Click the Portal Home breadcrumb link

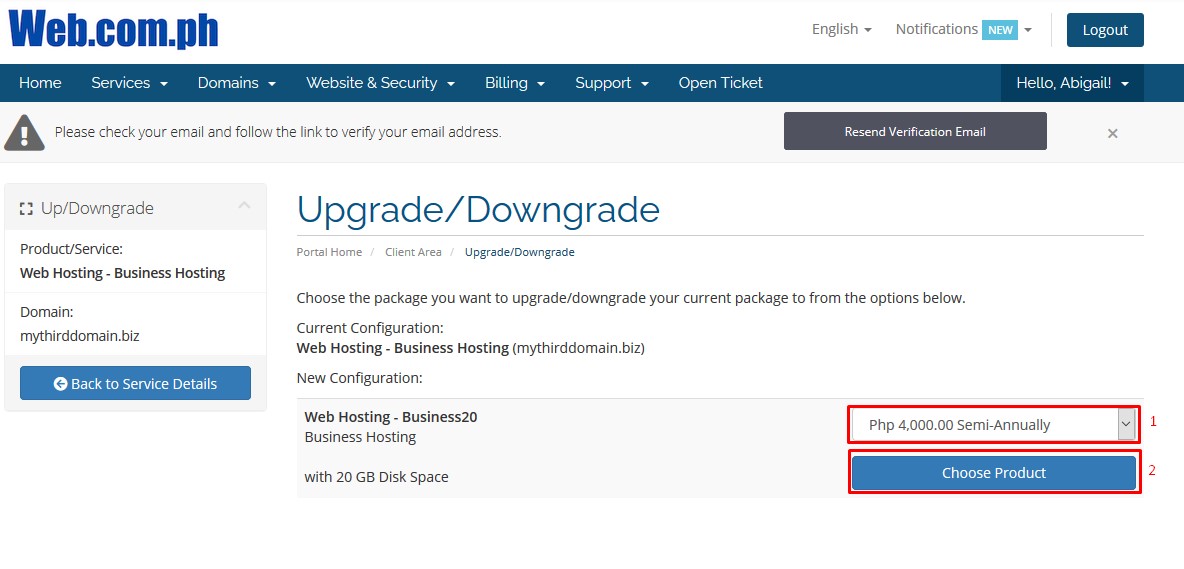[329, 252]
